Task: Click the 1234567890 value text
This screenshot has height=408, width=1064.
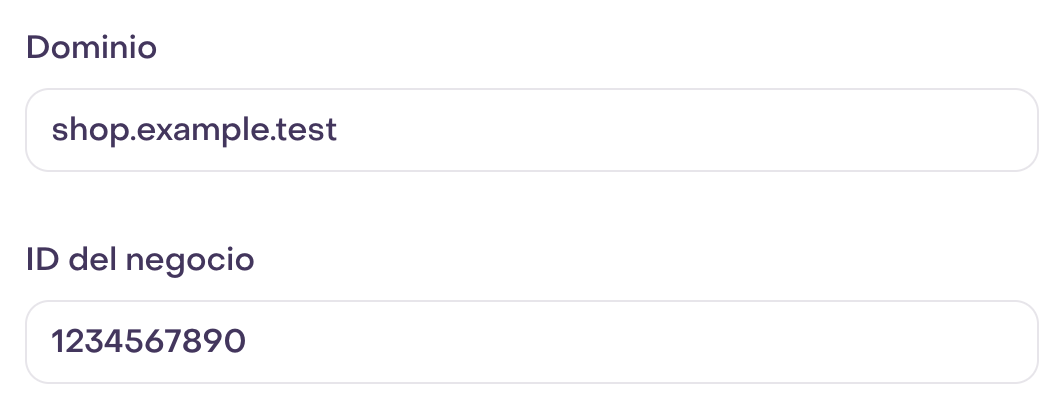Action: (x=149, y=341)
